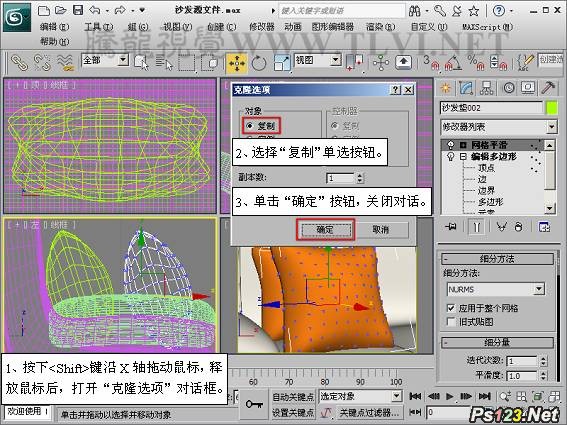Viewport: 567px width, 425px height.
Task: Activate the Select and Scale tool
Action: [x=282, y=63]
